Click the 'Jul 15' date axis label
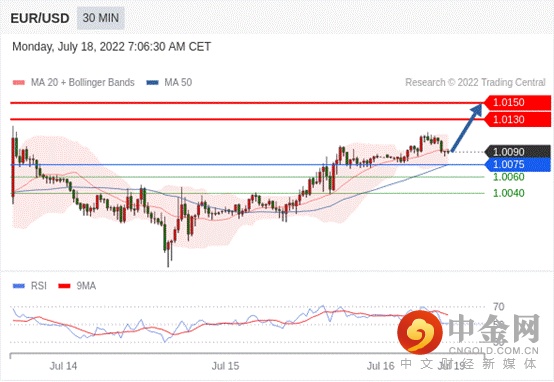554x382 pixels. tap(225, 366)
